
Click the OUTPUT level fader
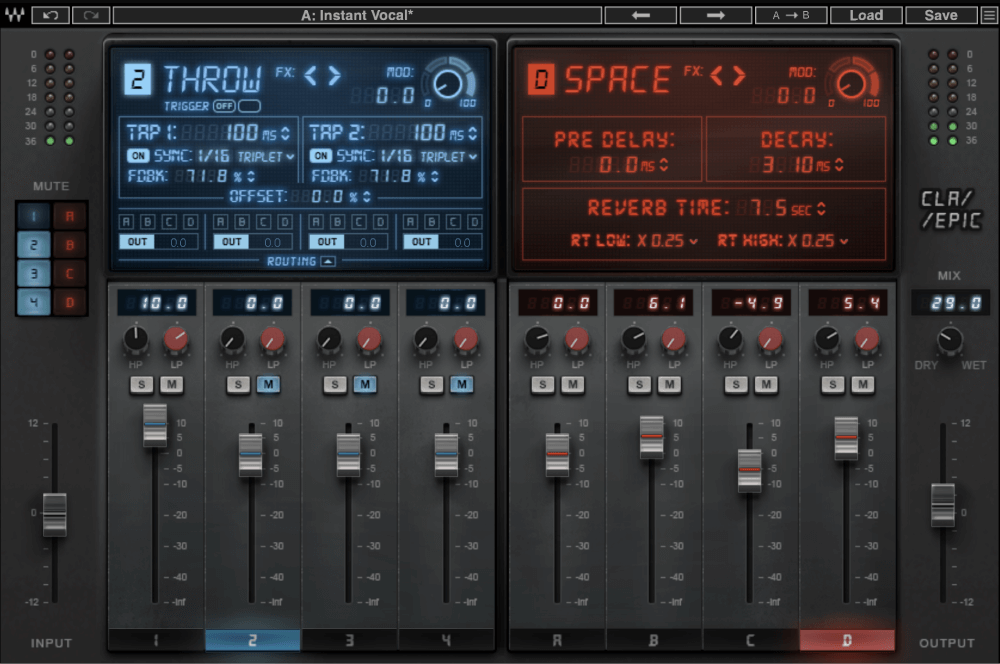(x=943, y=505)
